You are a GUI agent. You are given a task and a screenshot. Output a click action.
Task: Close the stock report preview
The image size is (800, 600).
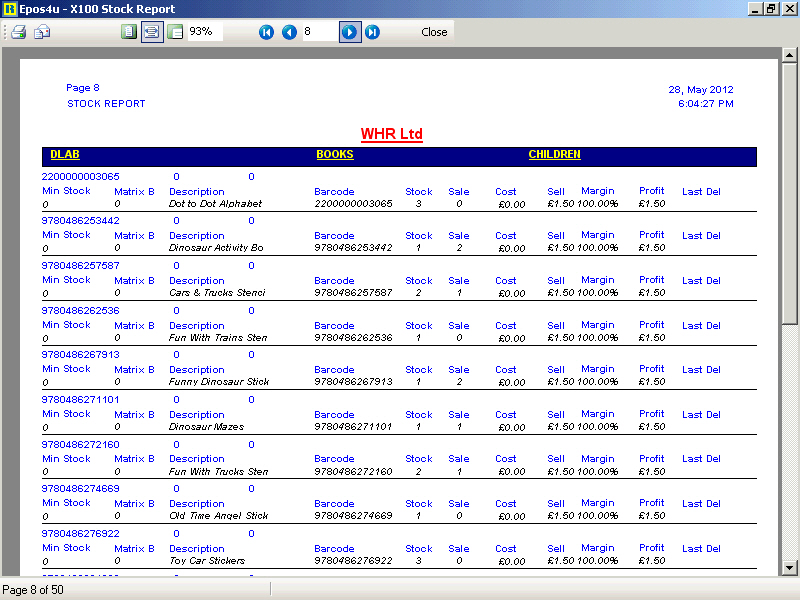(x=434, y=32)
